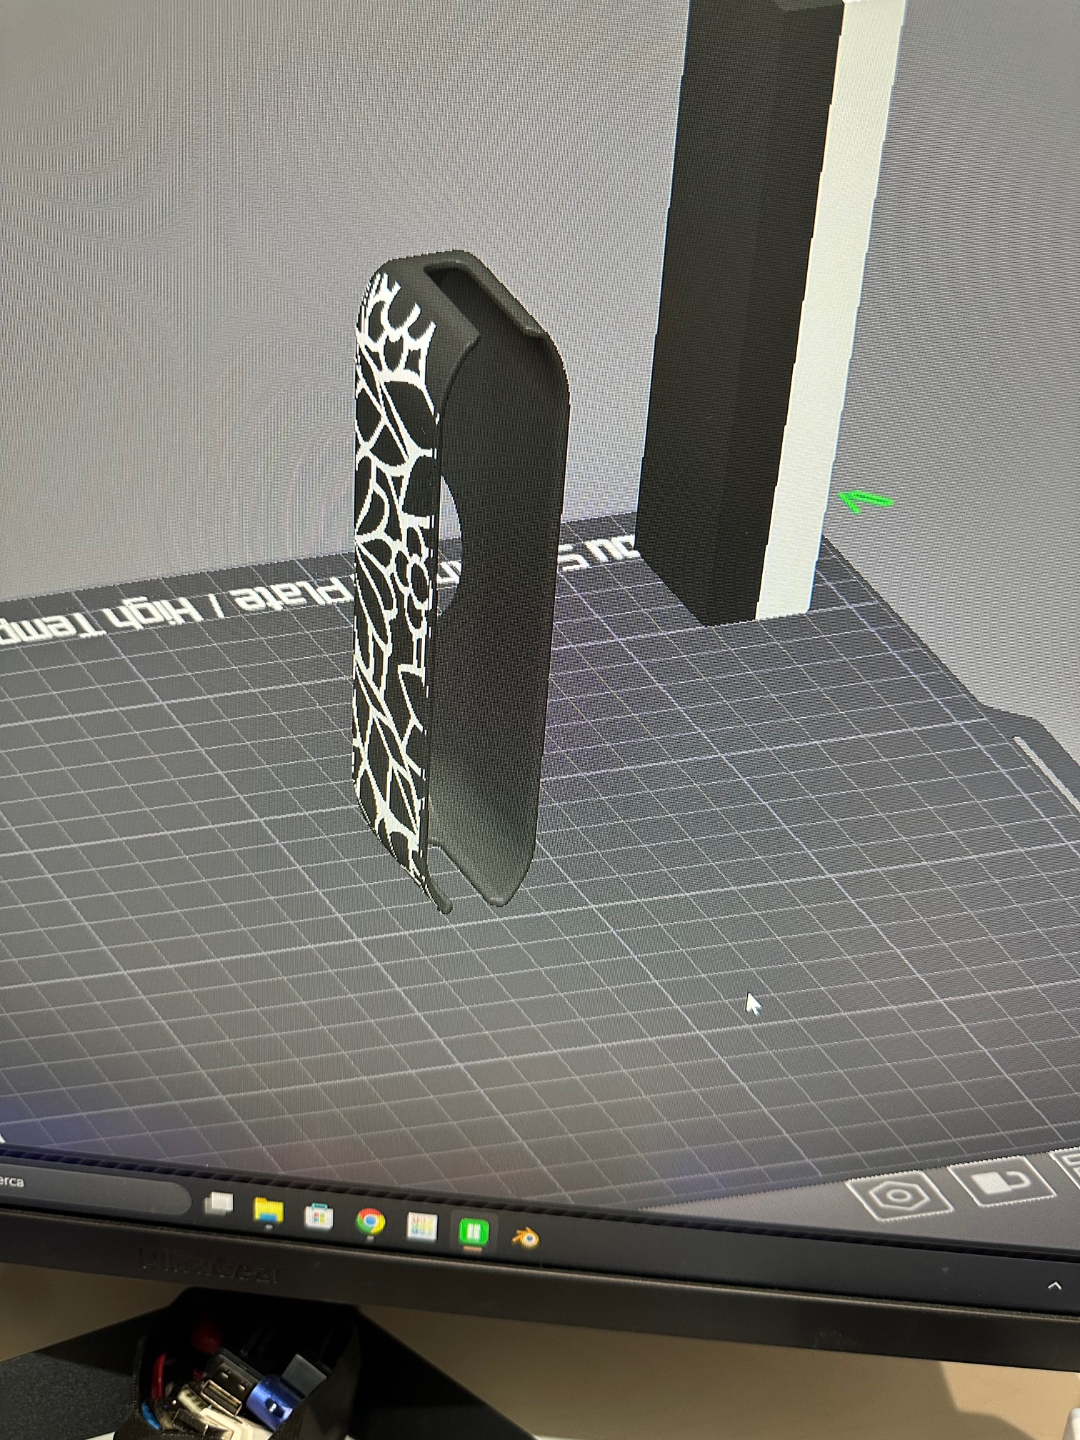
Task: Click the Task View icon in taskbar
Action: (219, 1204)
